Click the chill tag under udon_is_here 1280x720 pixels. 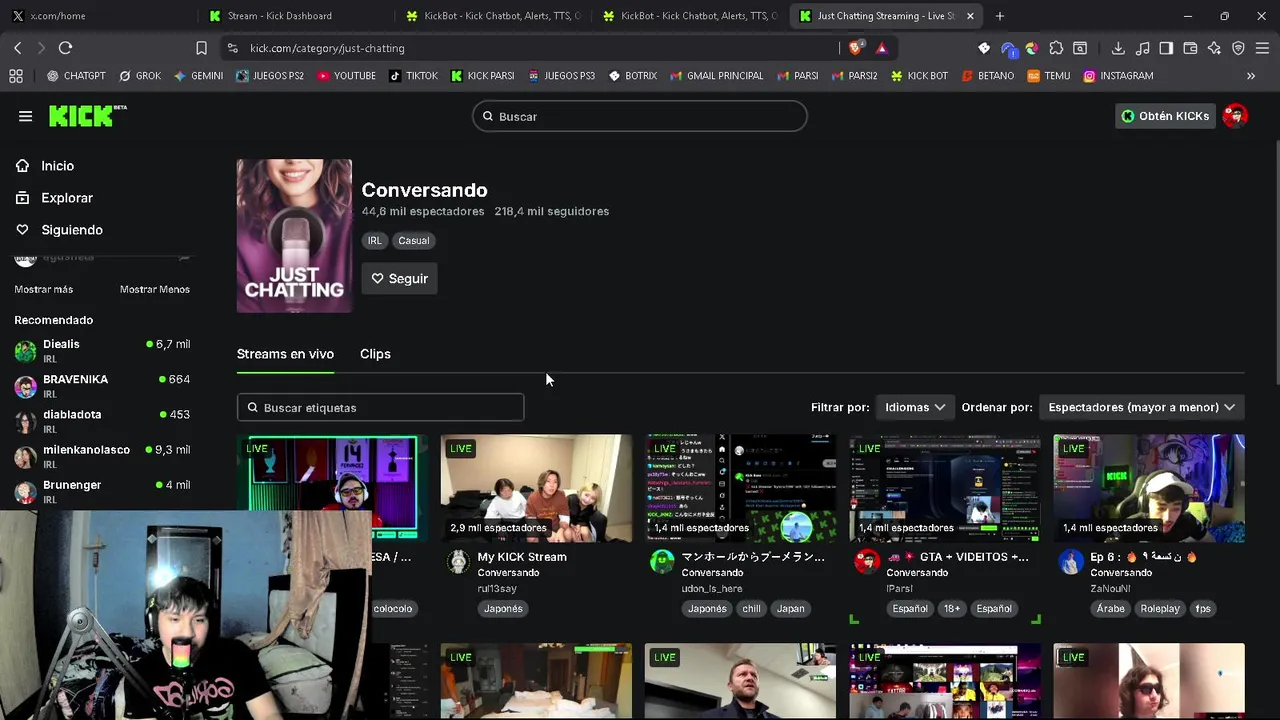pyautogui.click(x=751, y=609)
